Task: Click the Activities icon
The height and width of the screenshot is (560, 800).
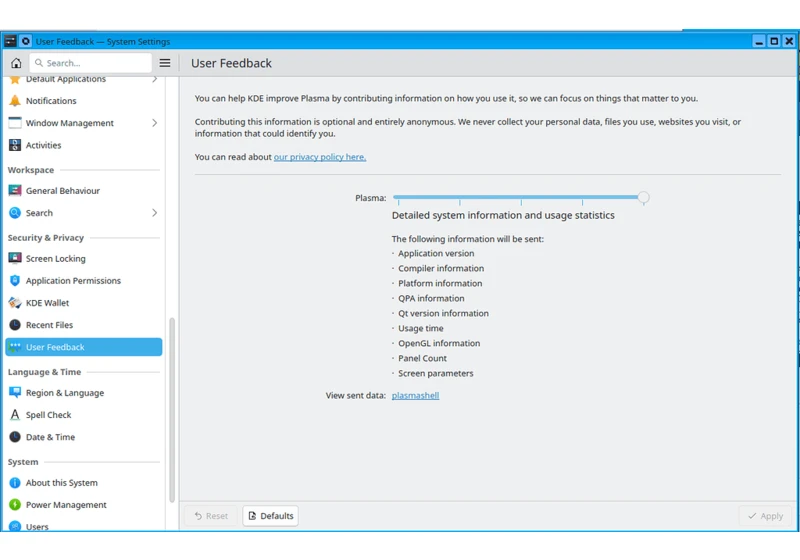Action: point(15,145)
